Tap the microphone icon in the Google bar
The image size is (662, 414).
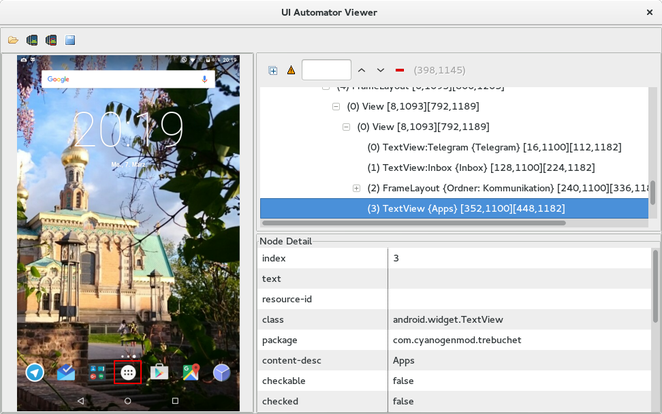point(204,79)
